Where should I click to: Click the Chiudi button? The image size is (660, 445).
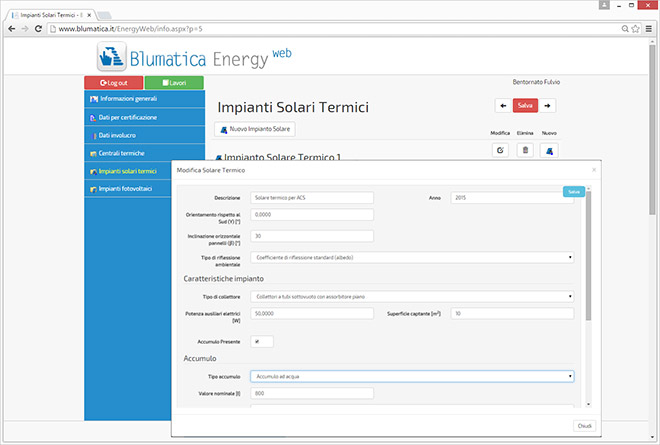(584, 426)
